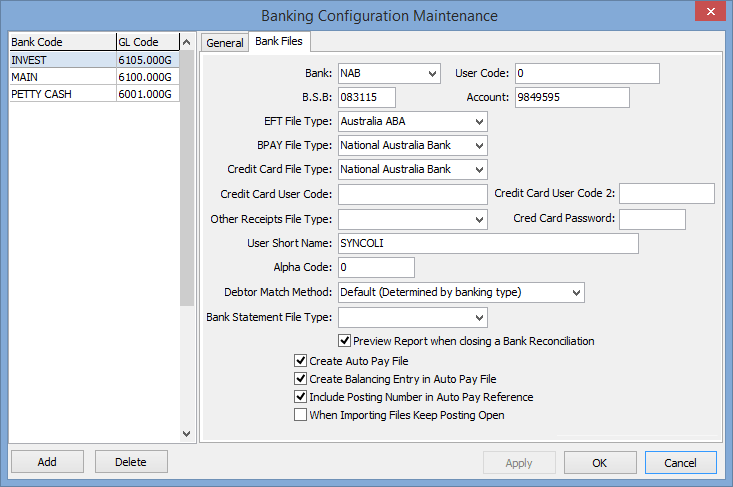Click the Delete button
Viewport: 733px width, 487px height.
(131, 462)
